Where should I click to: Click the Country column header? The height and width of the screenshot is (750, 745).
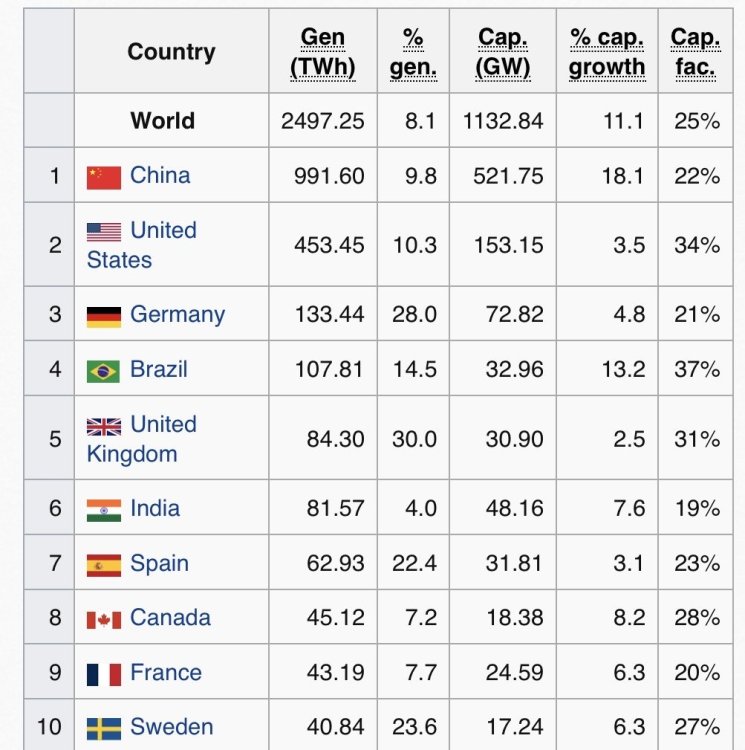click(x=171, y=52)
